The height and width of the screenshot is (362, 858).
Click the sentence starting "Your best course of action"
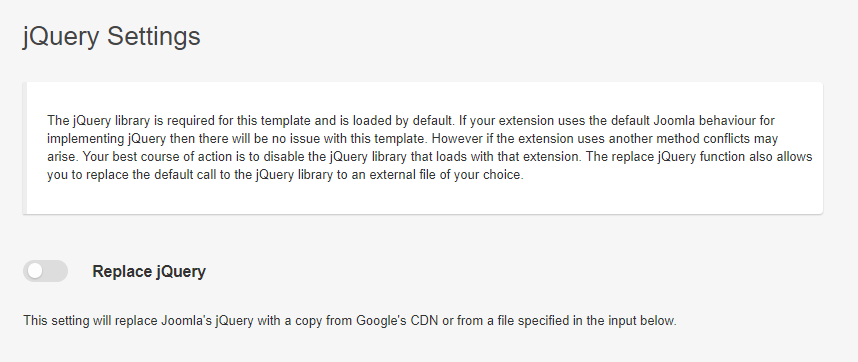click(332, 157)
